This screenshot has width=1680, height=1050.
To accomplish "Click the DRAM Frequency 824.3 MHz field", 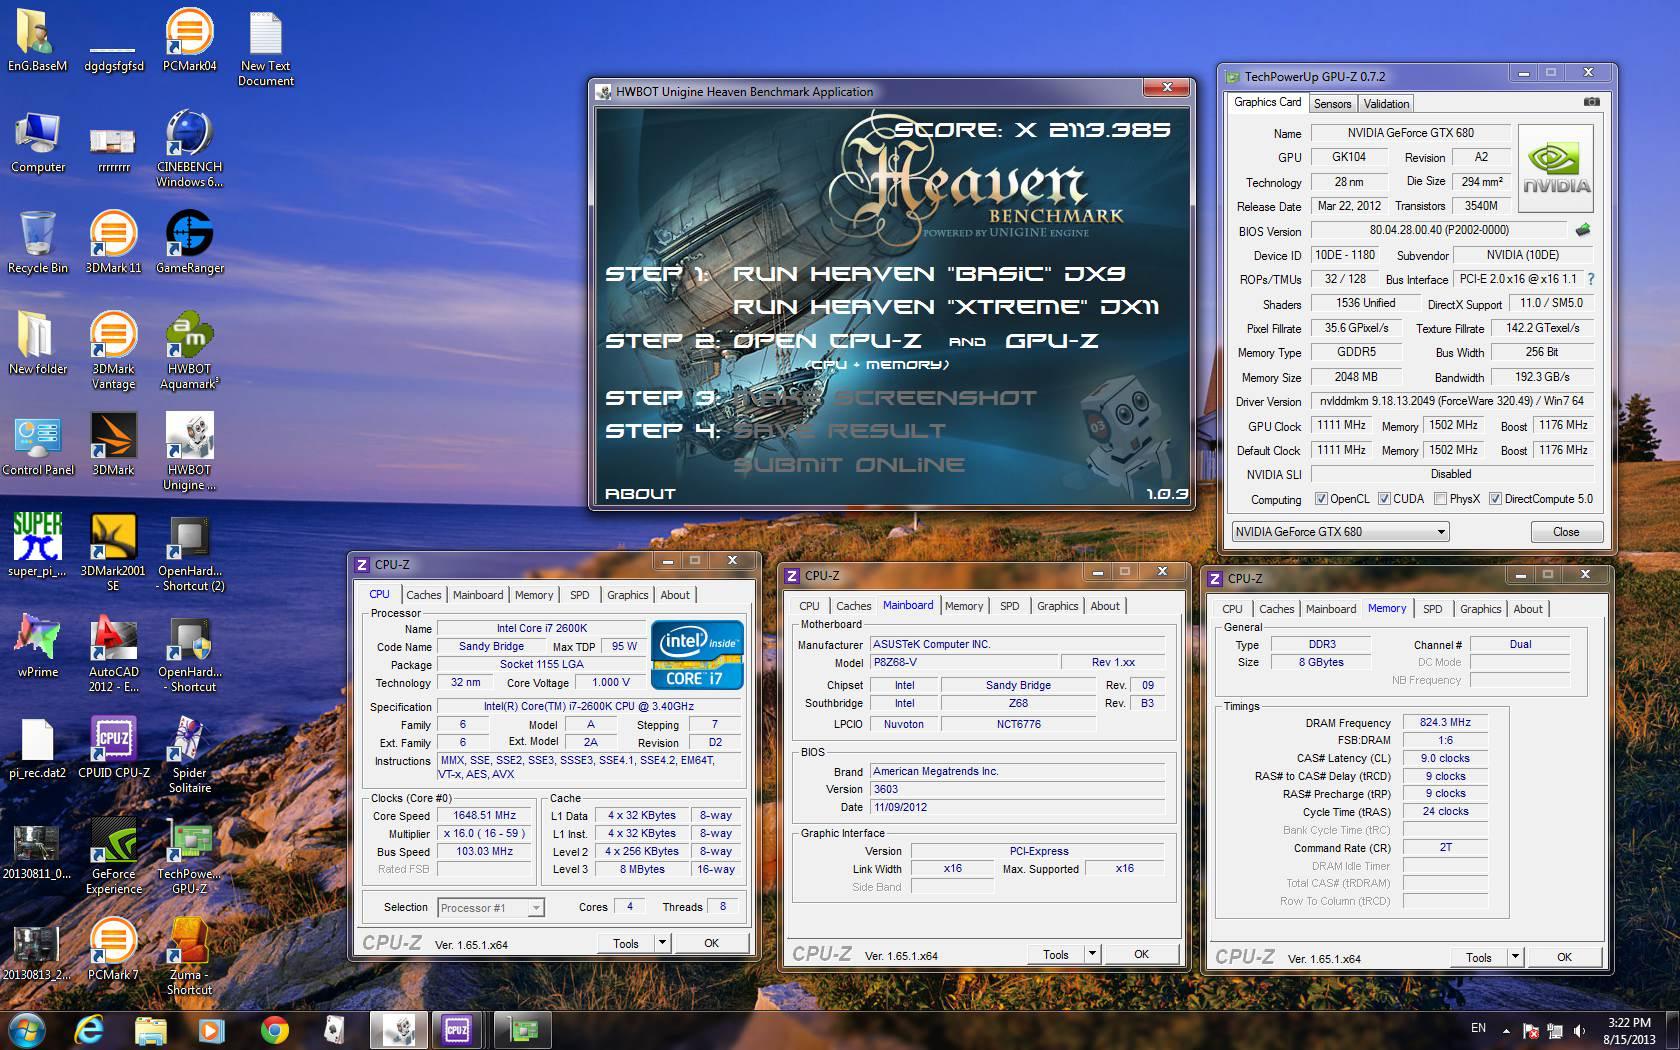I will pyautogui.click(x=1445, y=722).
